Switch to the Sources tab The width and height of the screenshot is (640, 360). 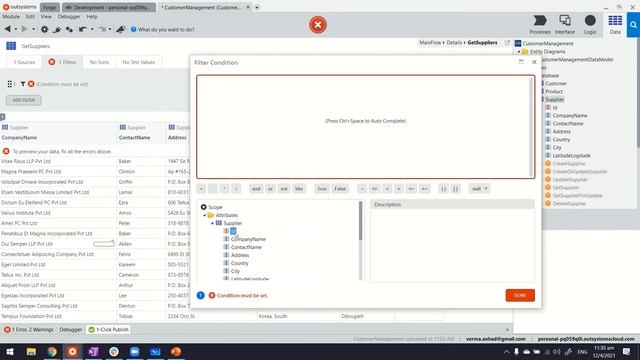point(24,62)
